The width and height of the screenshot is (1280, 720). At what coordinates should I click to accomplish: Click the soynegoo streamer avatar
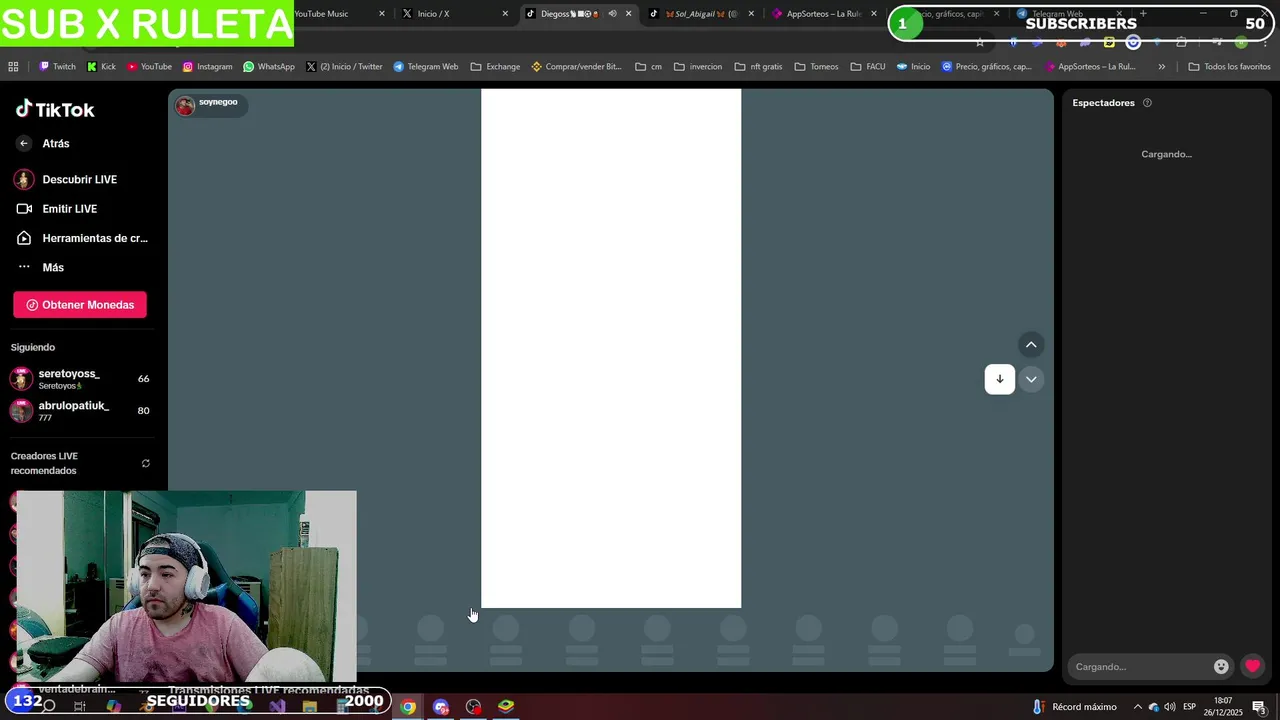185,105
